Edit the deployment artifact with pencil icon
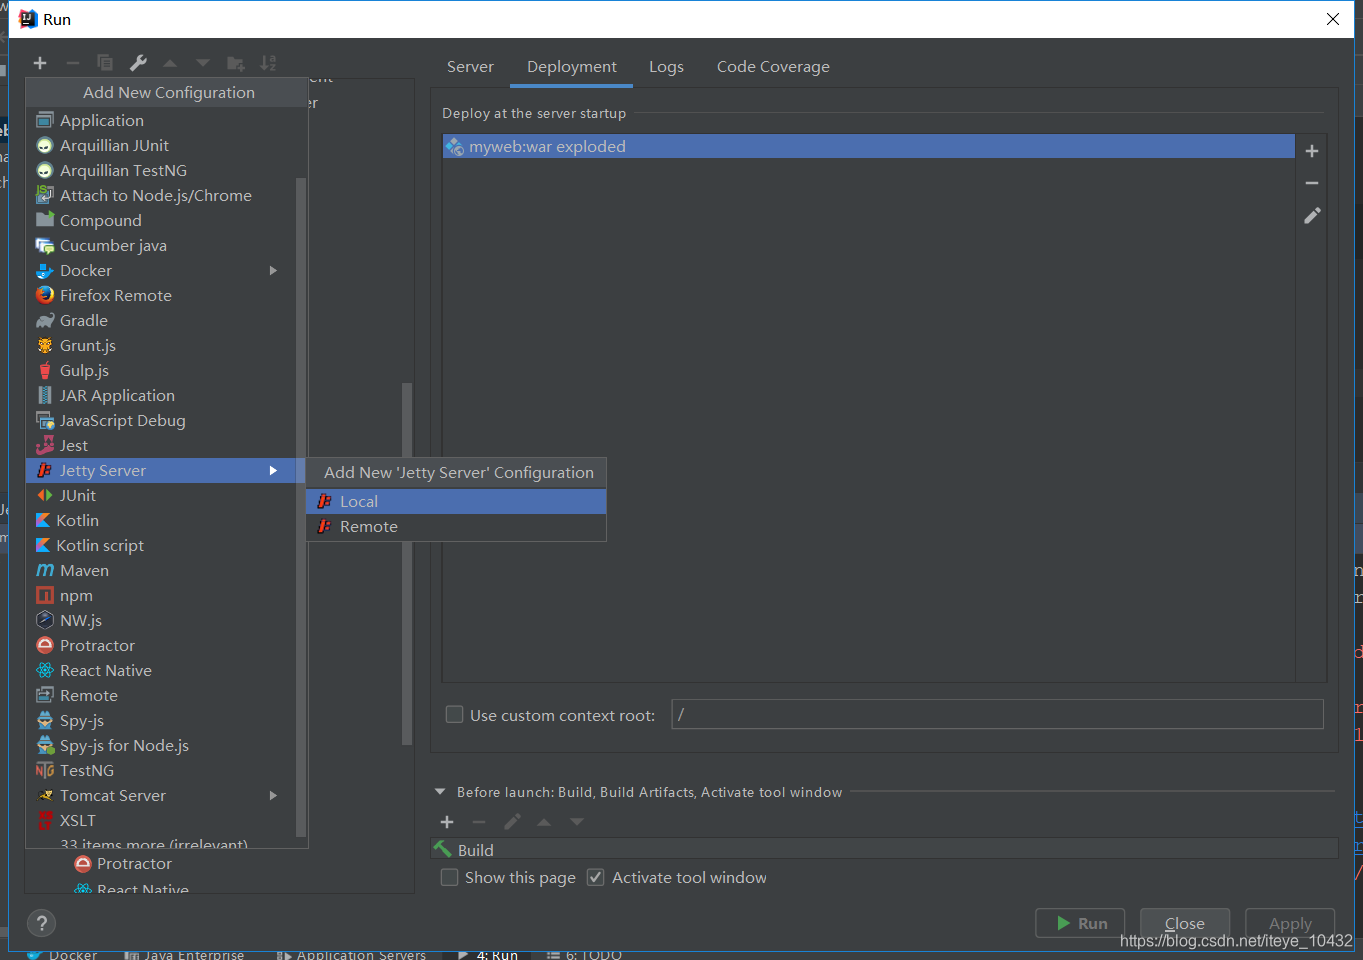Image resolution: width=1363 pixels, height=960 pixels. 1312,215
